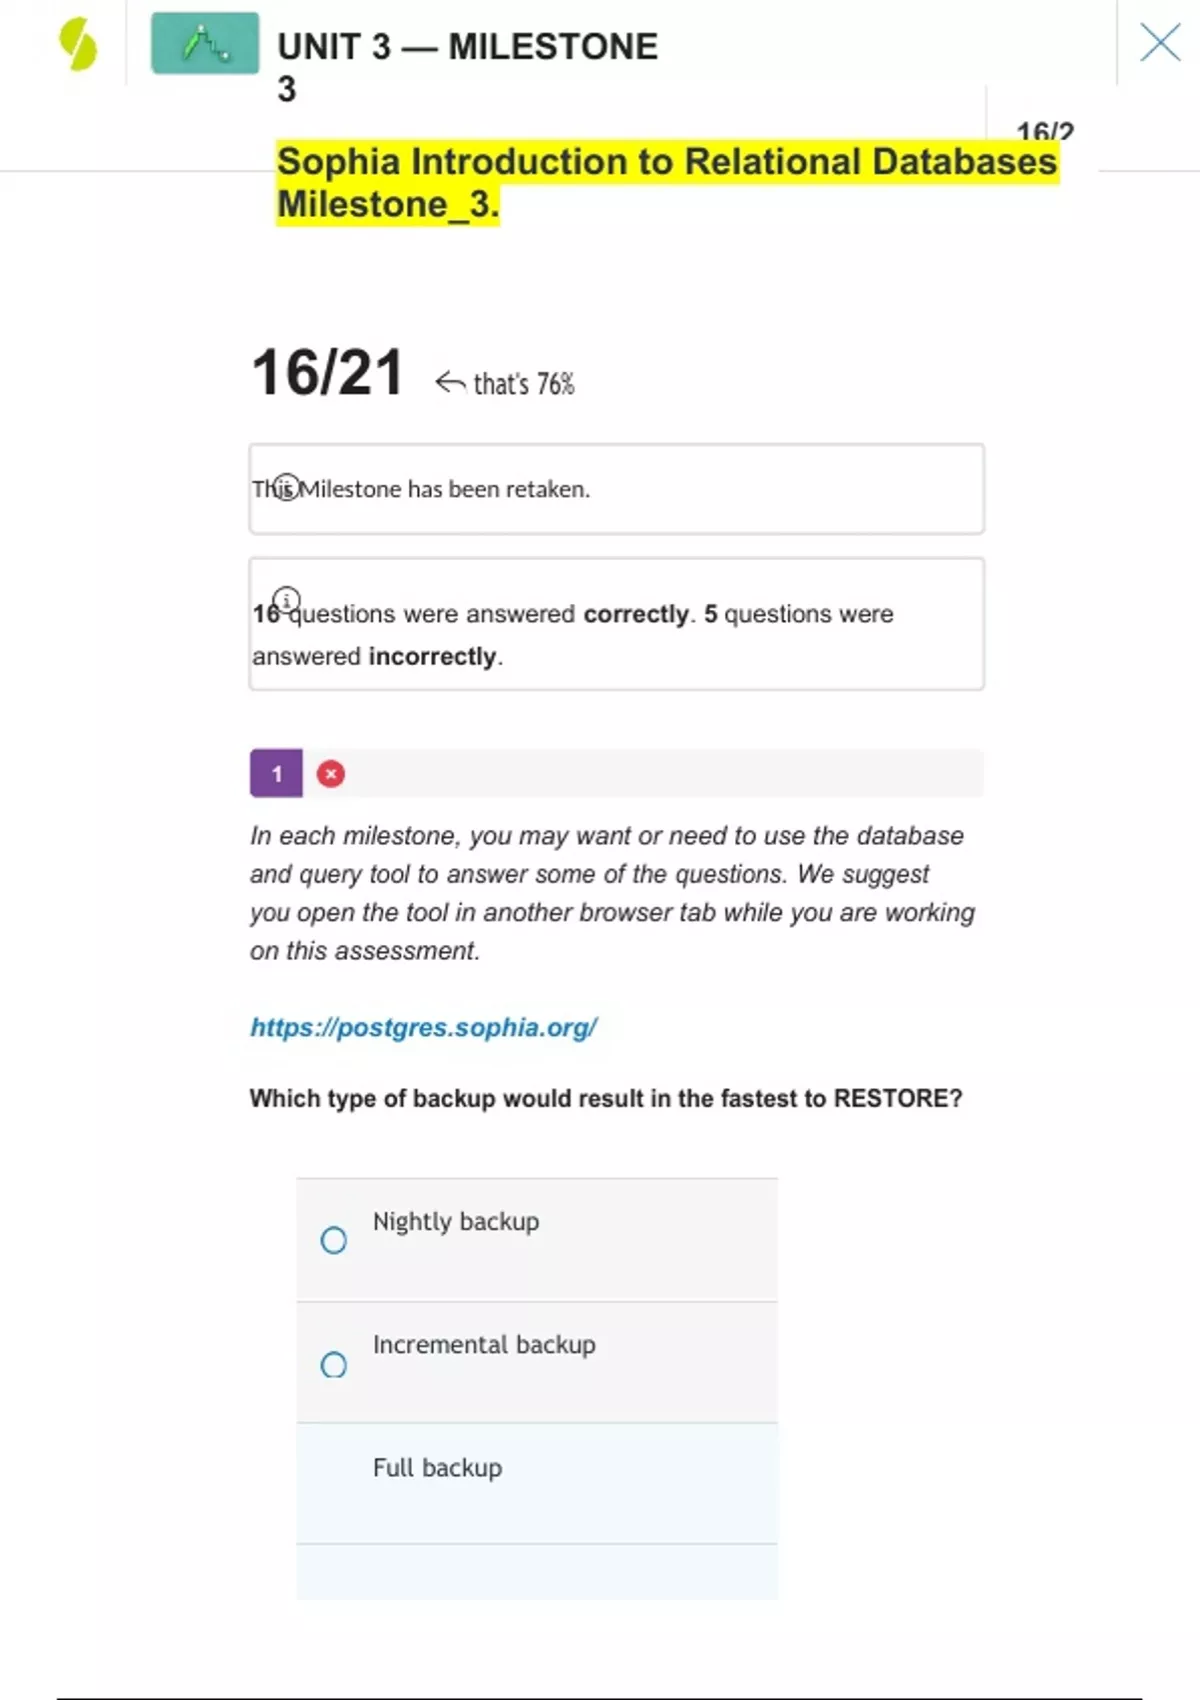Click the arrow next to "that's 76%"
This screenshot has width=1200, height=1700.
(x=450, y=383)
